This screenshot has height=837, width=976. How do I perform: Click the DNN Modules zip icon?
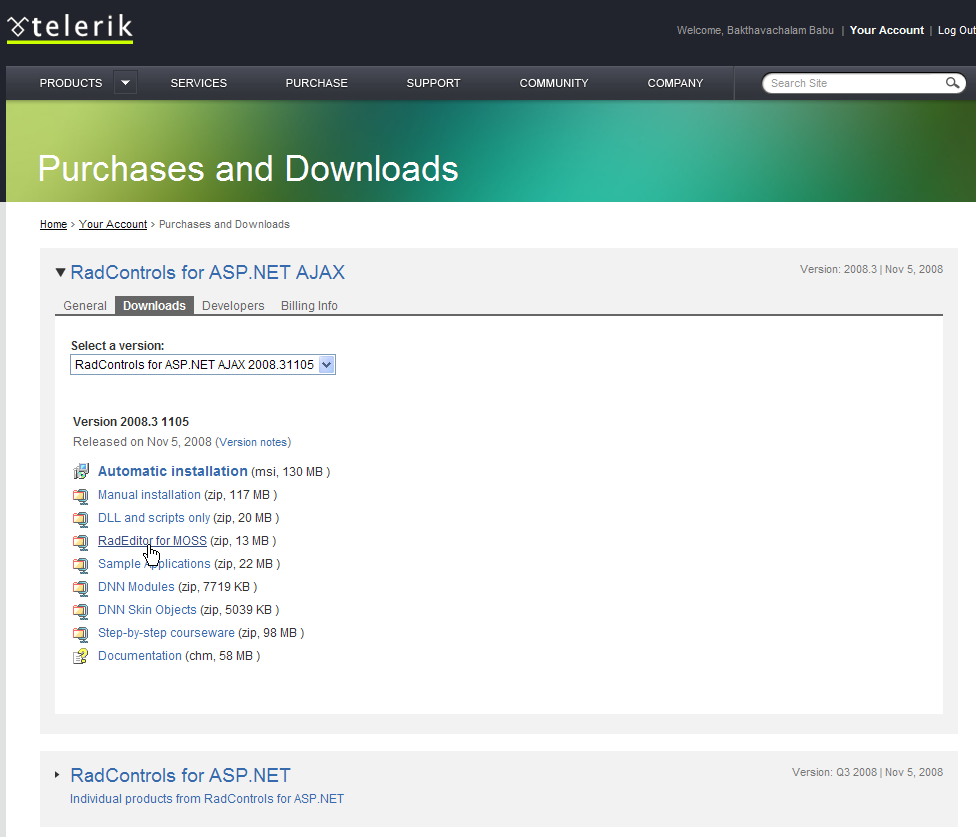pos(81,587)
